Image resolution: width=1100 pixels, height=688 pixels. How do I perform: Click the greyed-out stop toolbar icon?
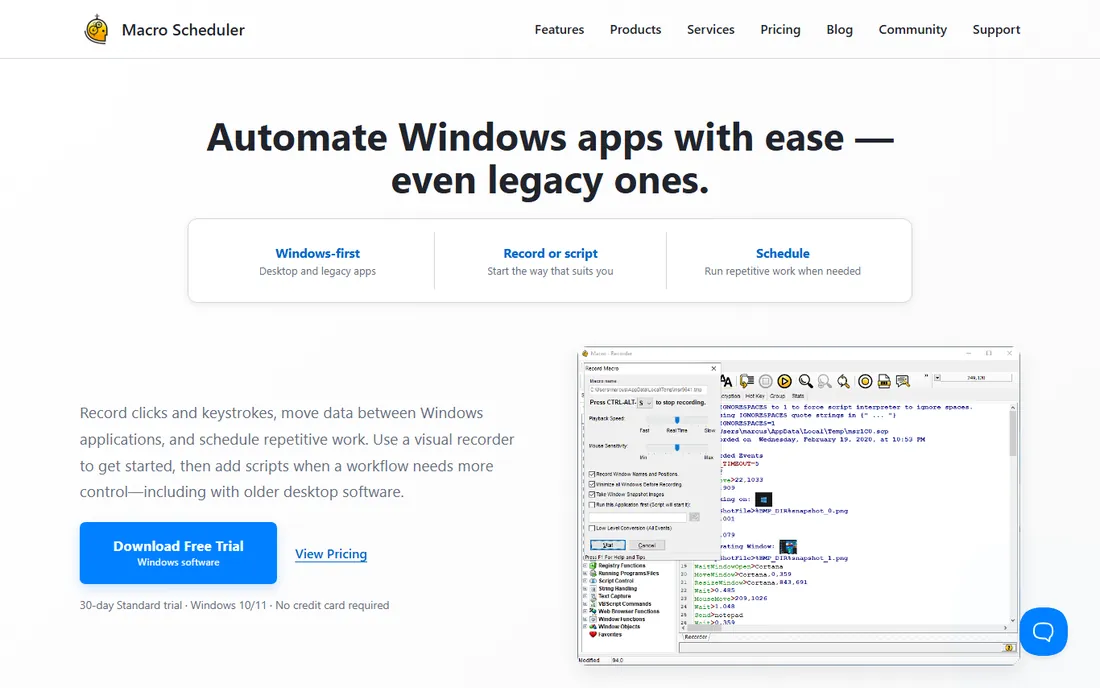click(x=765, y=382)
